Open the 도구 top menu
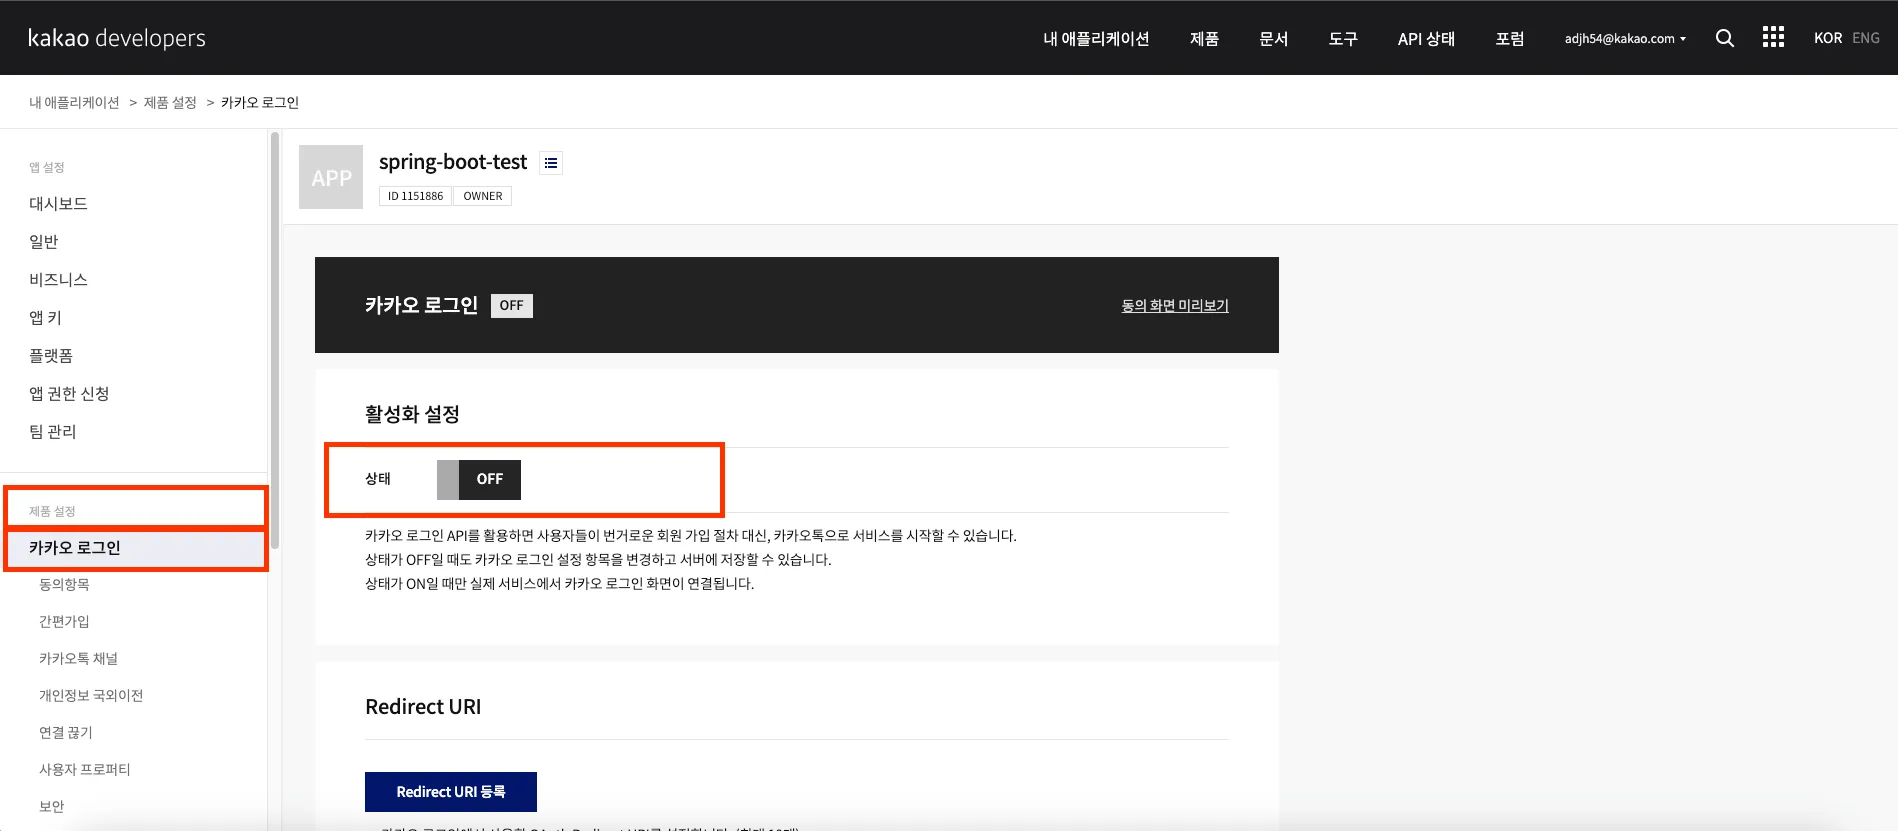 [x=1343, y=39]
